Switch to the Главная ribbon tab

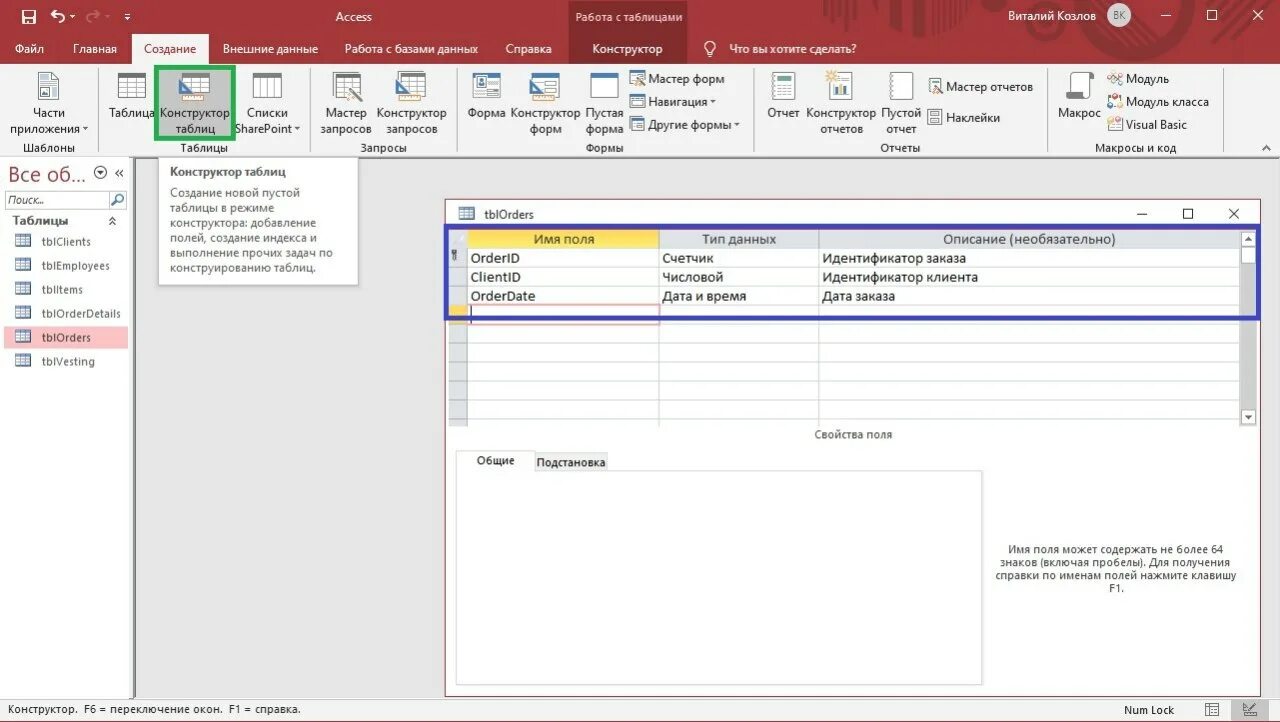click(95, 49)
